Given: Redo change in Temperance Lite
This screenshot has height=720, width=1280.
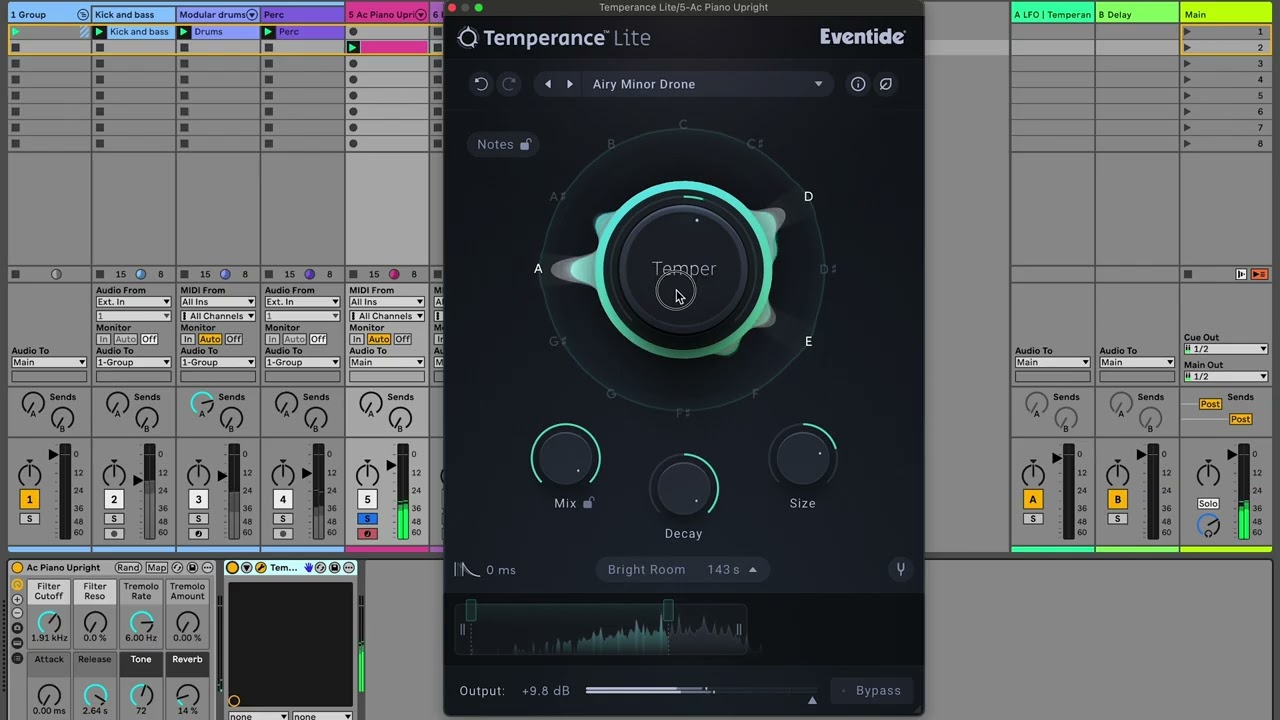Looking at the screenshot, I should point(509,84).
